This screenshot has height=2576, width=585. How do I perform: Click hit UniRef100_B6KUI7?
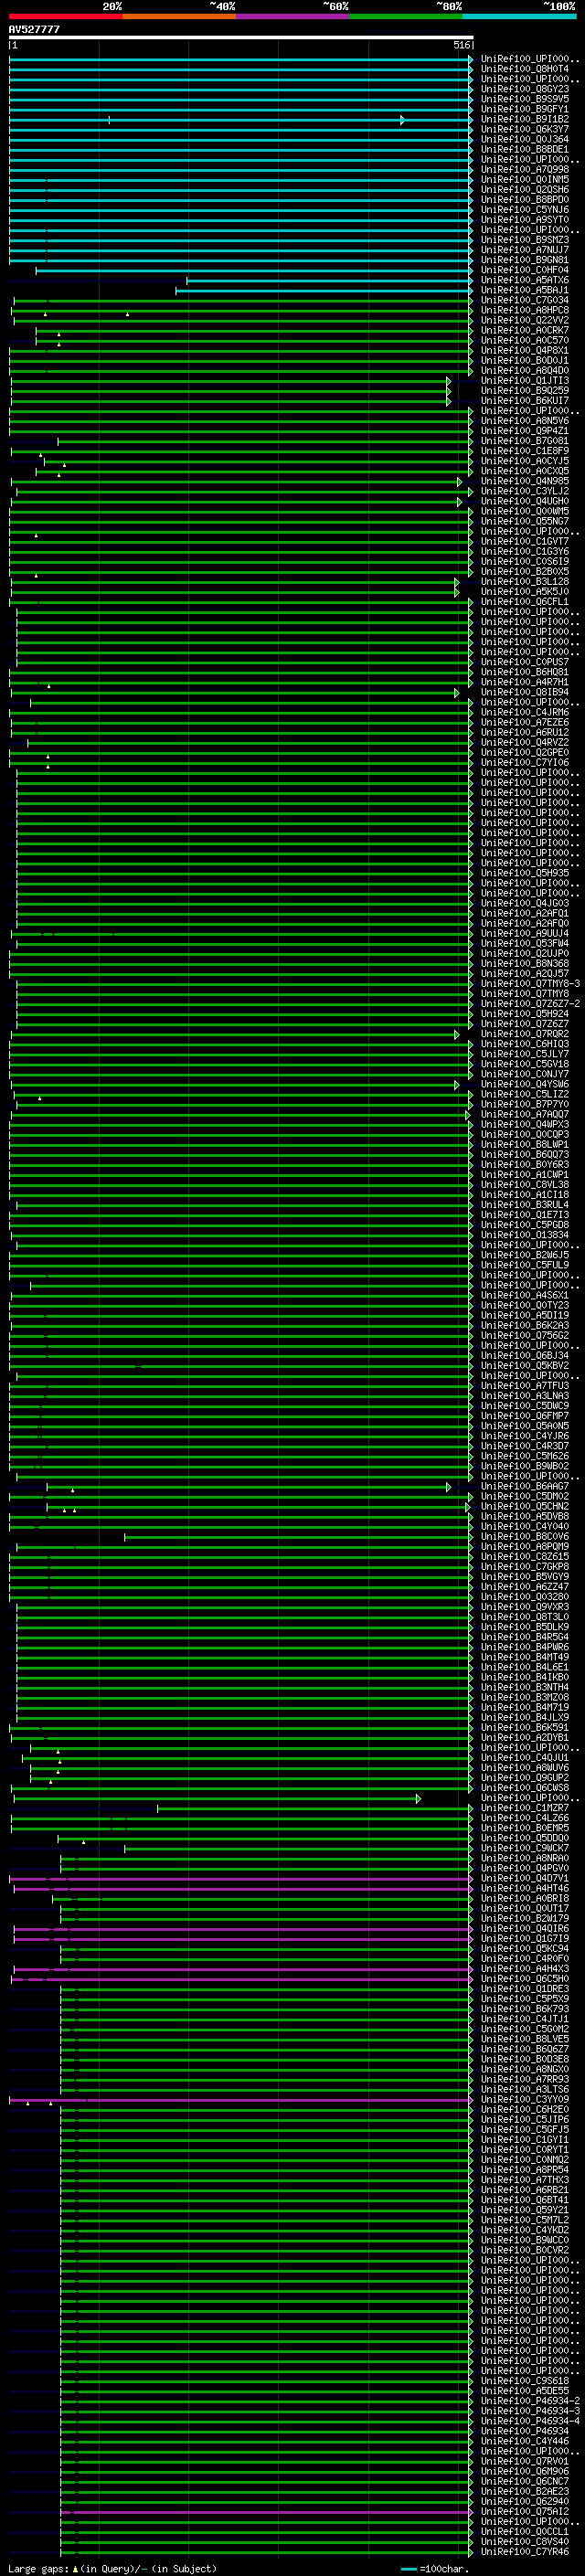click(524, 401)
